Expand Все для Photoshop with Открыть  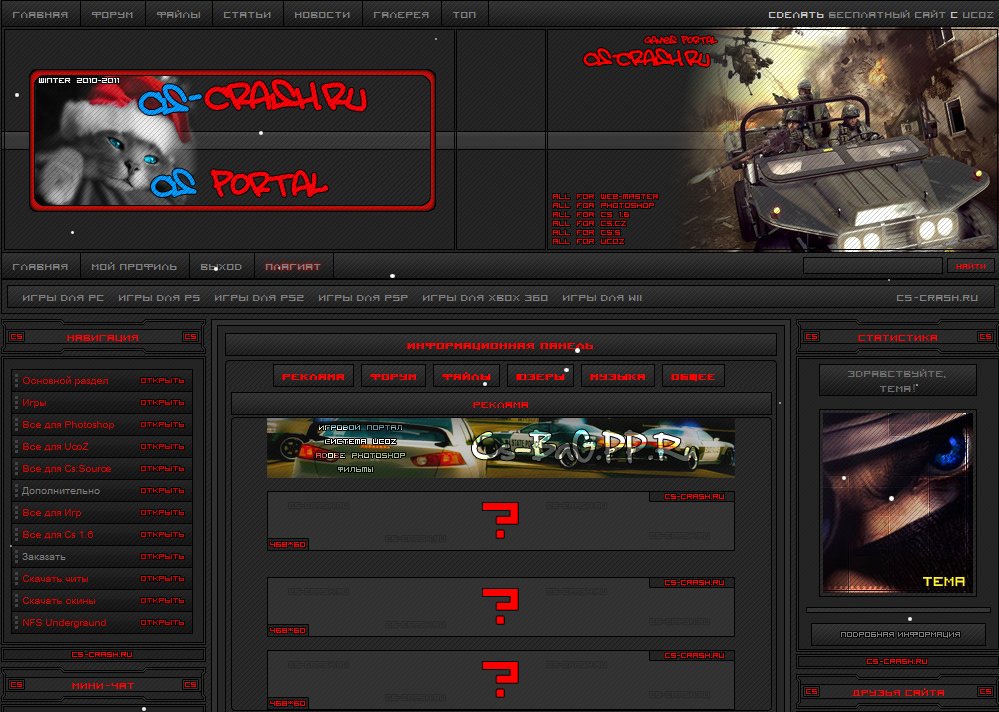162,424
